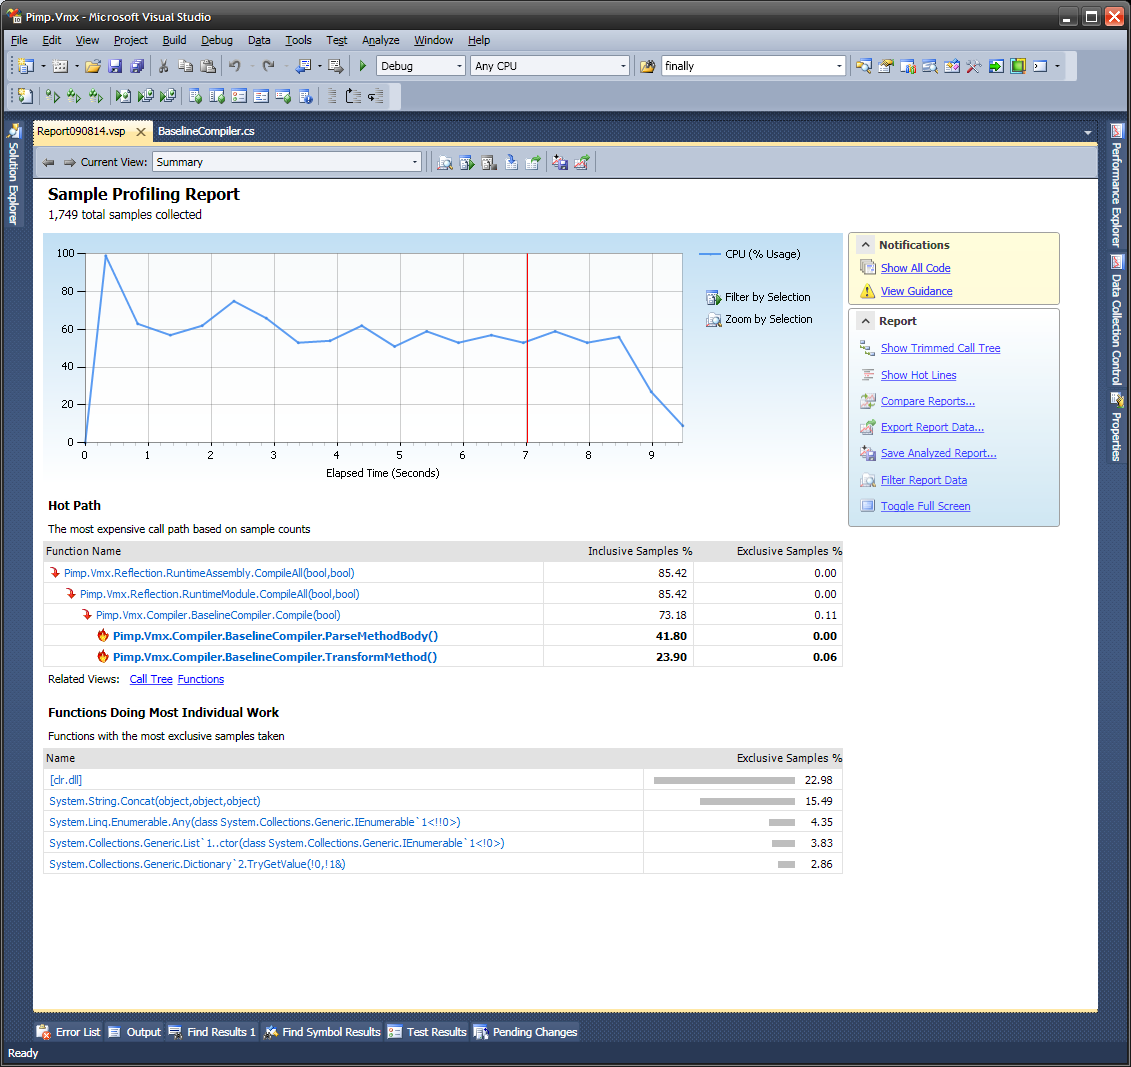Open the Performance Explorer side panel tab

point(1117,186)
